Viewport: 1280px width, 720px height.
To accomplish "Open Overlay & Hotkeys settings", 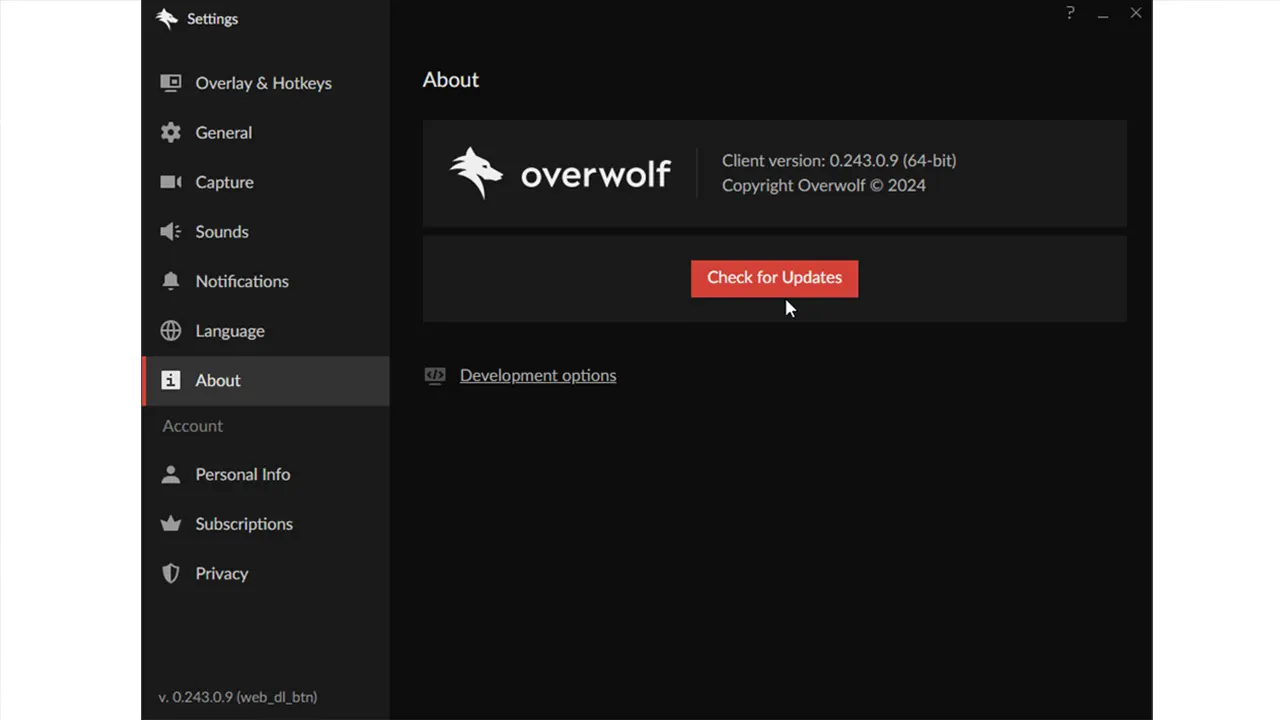I will pos(265,83).
